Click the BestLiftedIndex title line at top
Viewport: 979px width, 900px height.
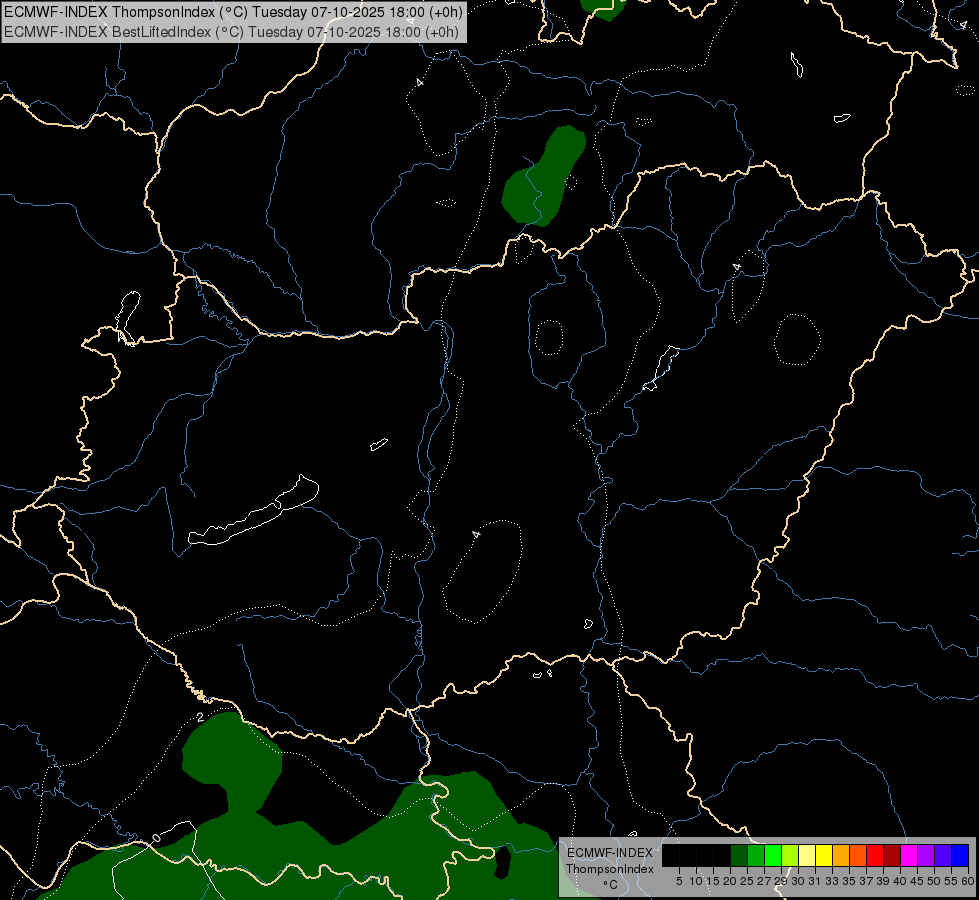[x=231, y=31]
